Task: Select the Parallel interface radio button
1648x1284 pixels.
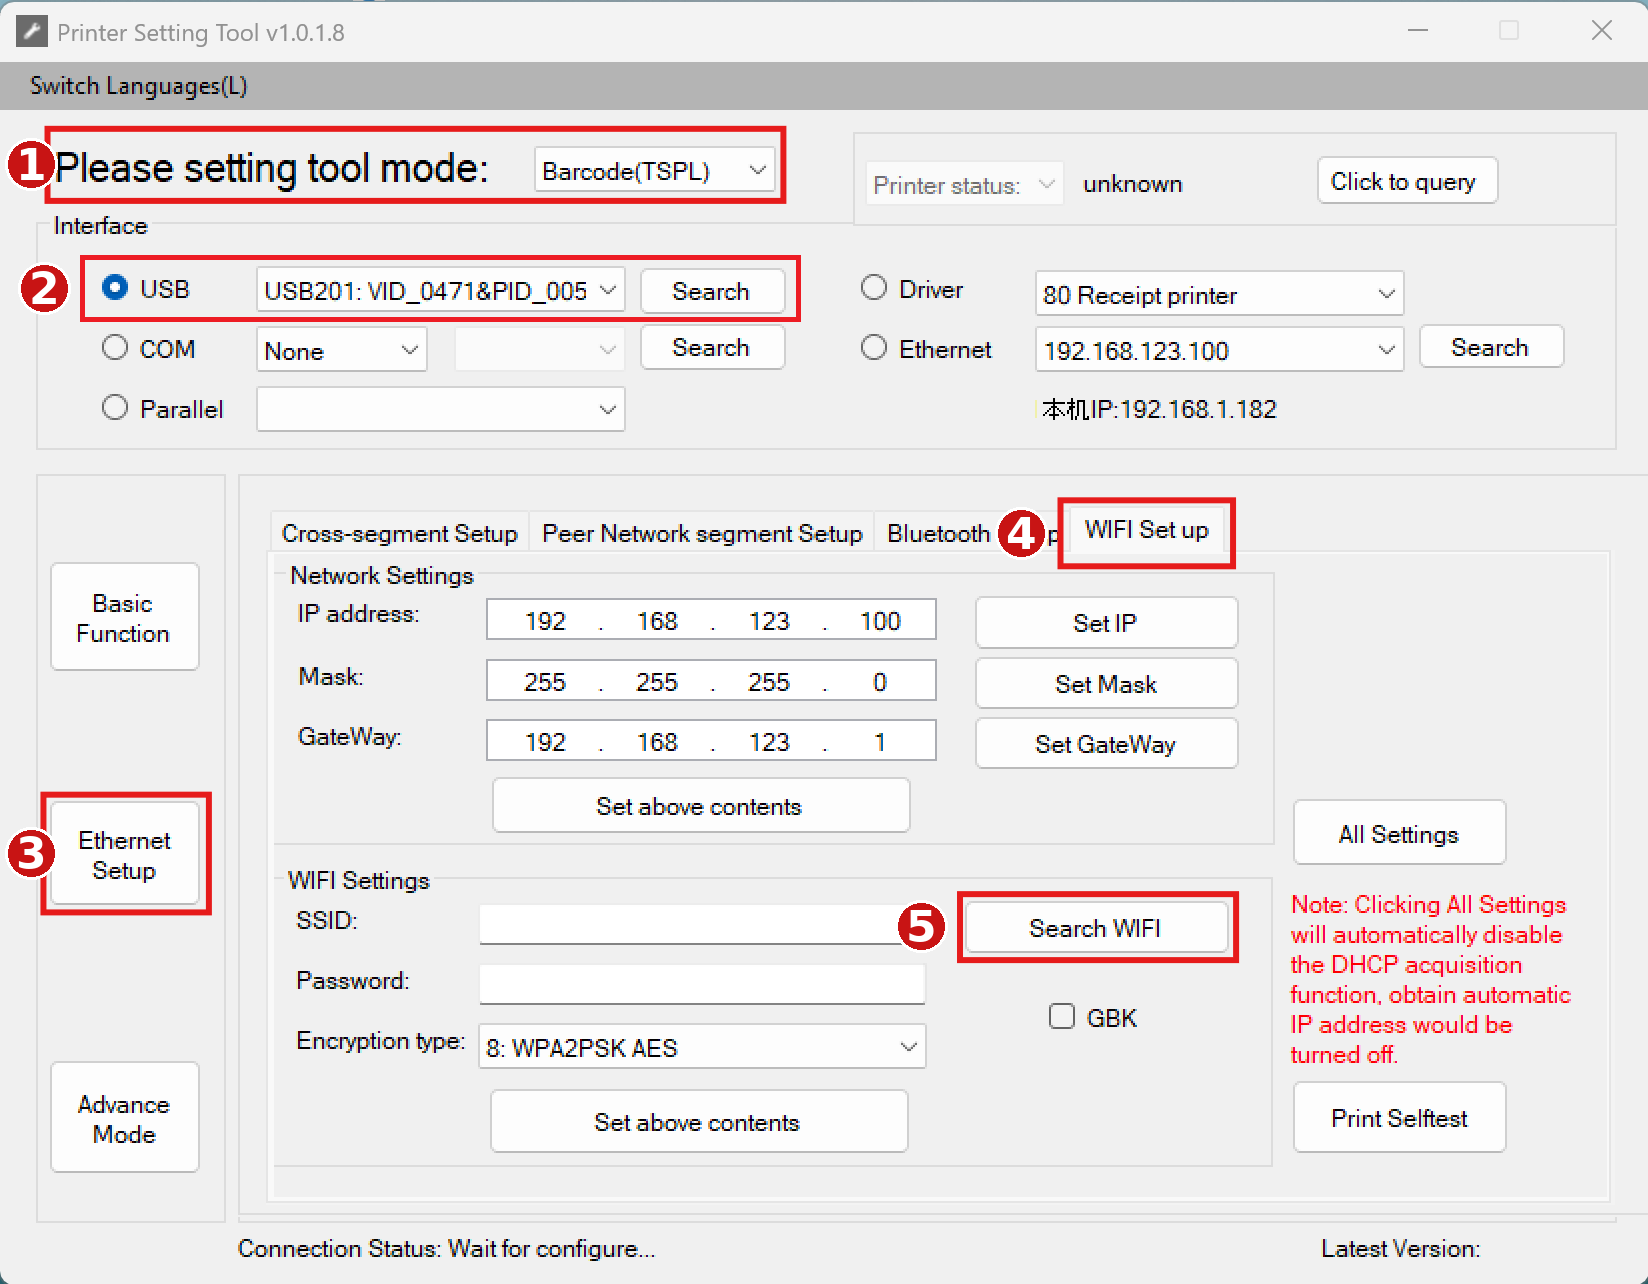Action: [x=115, y=408]
